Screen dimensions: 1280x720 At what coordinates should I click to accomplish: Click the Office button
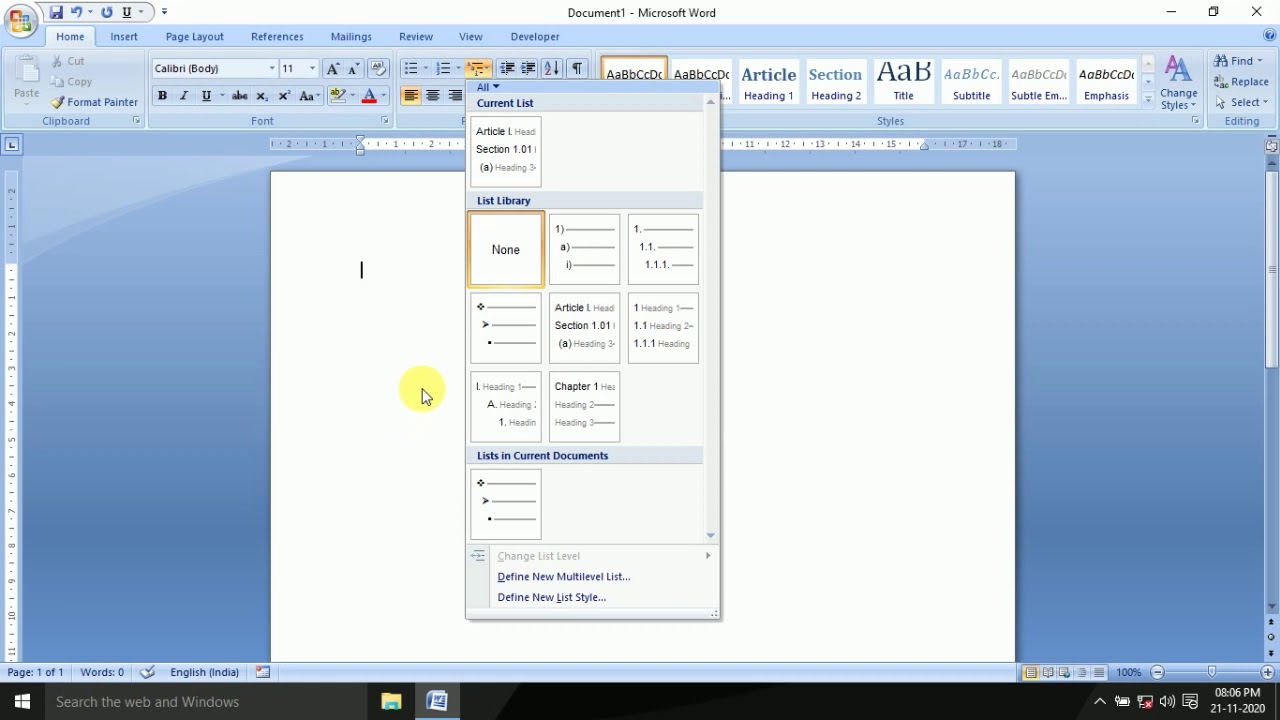click(20, 20)
